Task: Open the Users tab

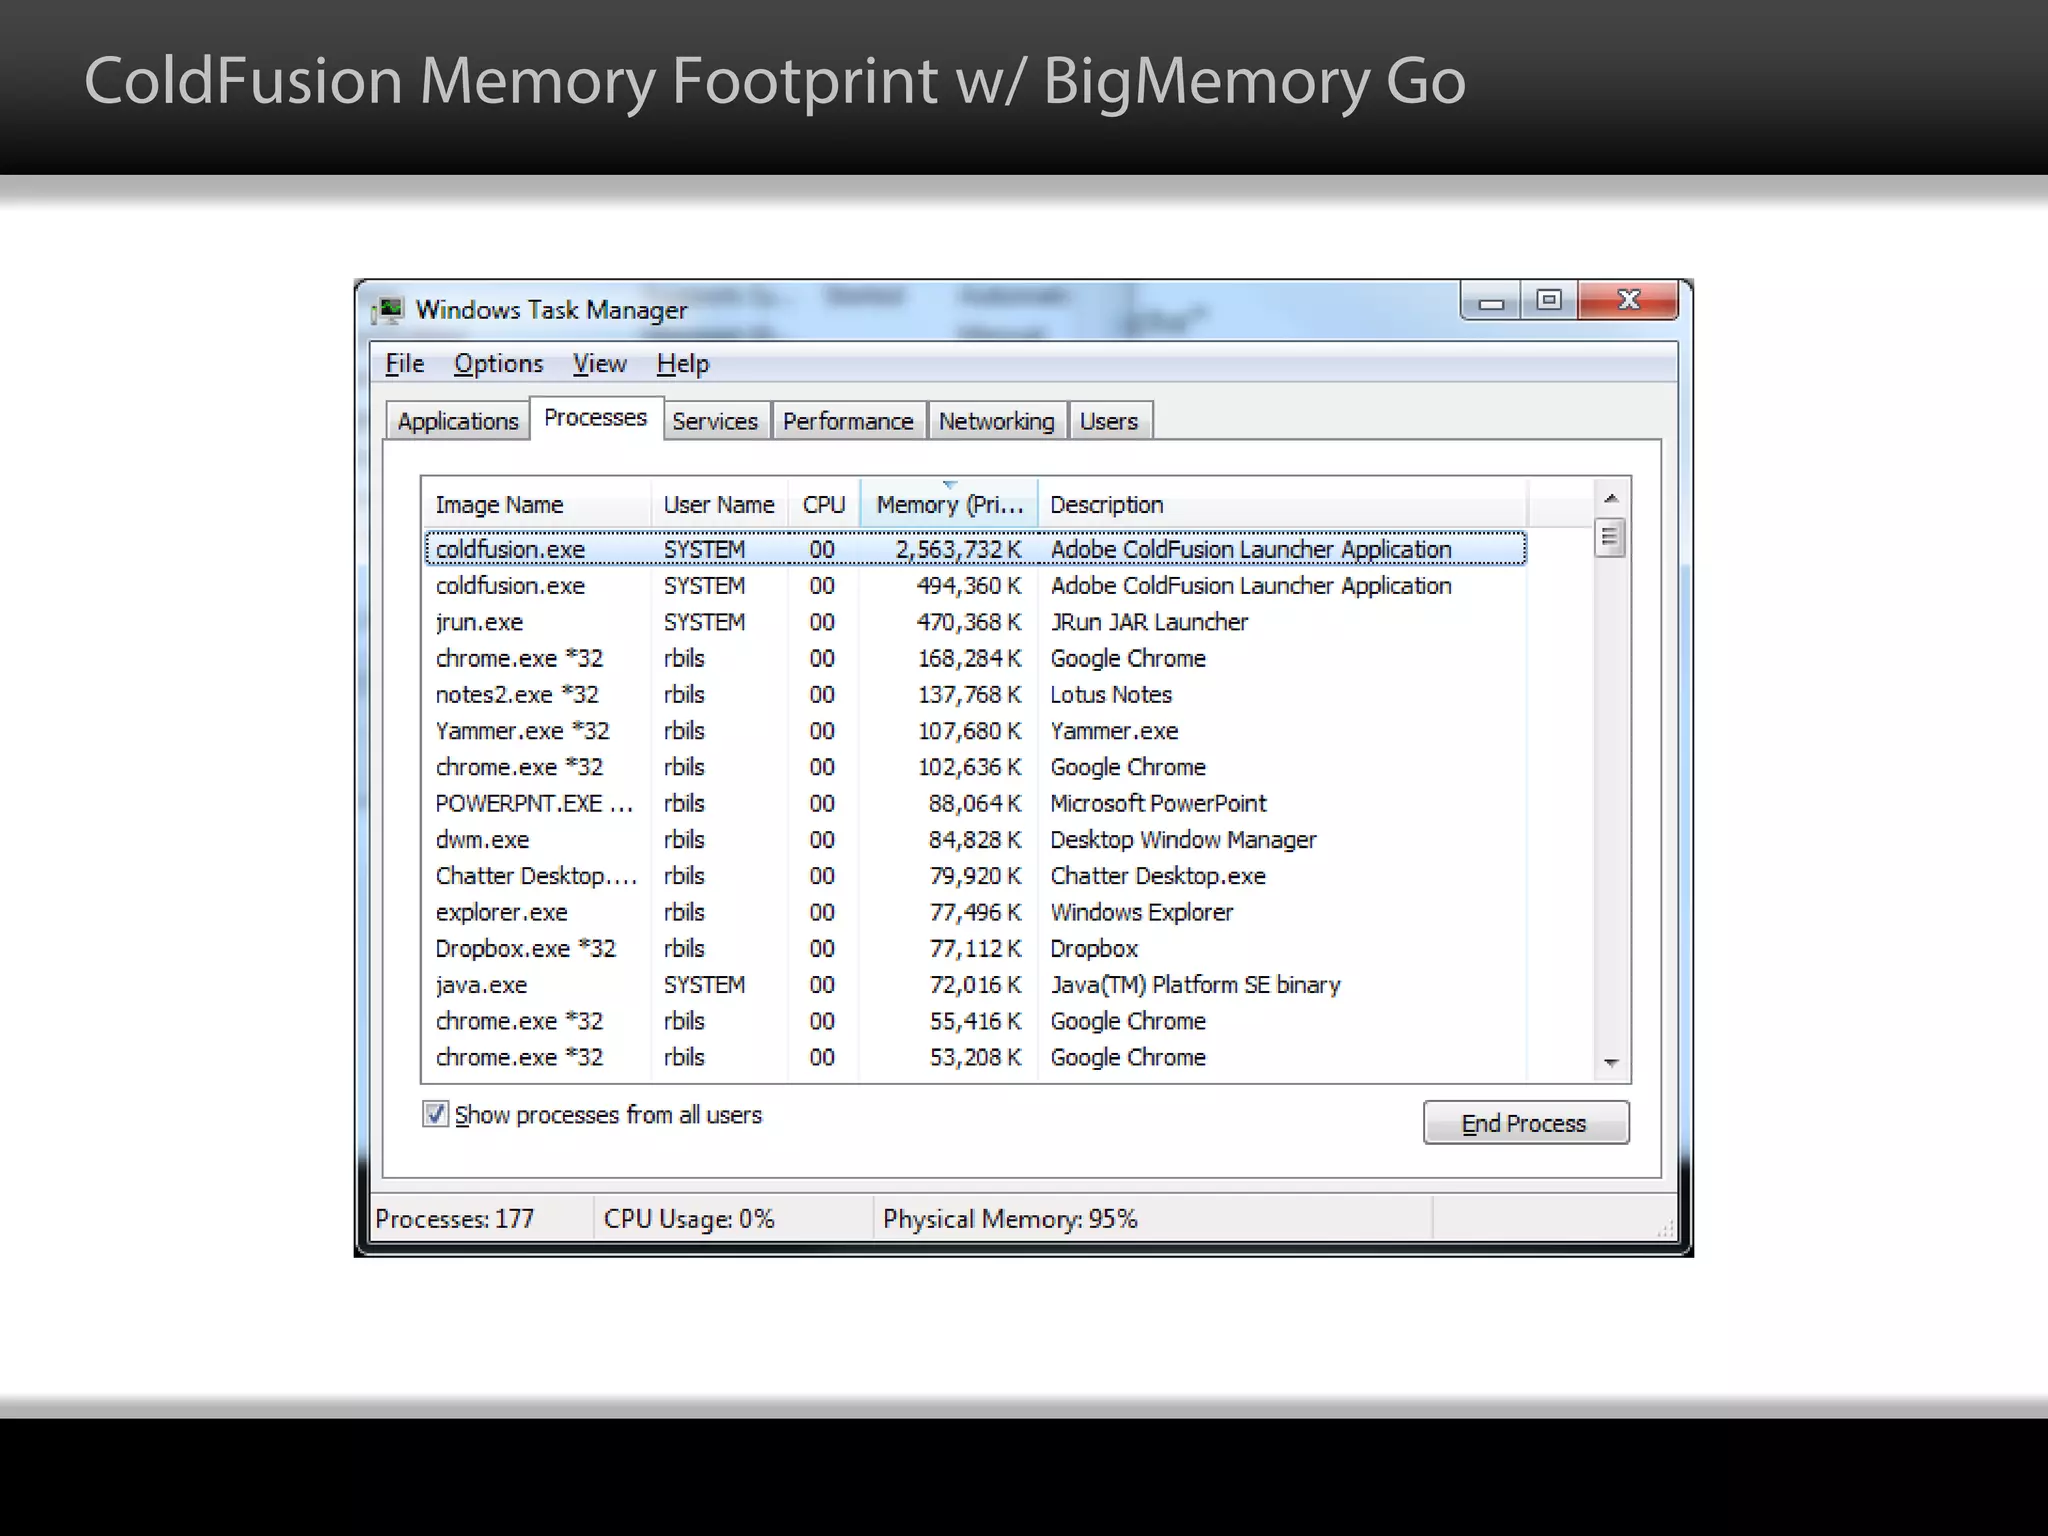Action: coord(1109,421)
